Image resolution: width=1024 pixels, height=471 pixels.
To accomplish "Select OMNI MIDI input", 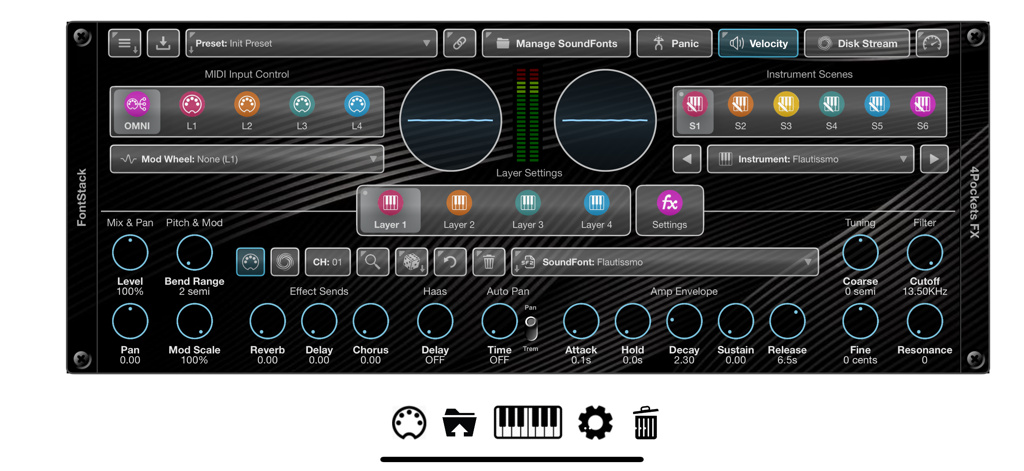I will 137,112.
